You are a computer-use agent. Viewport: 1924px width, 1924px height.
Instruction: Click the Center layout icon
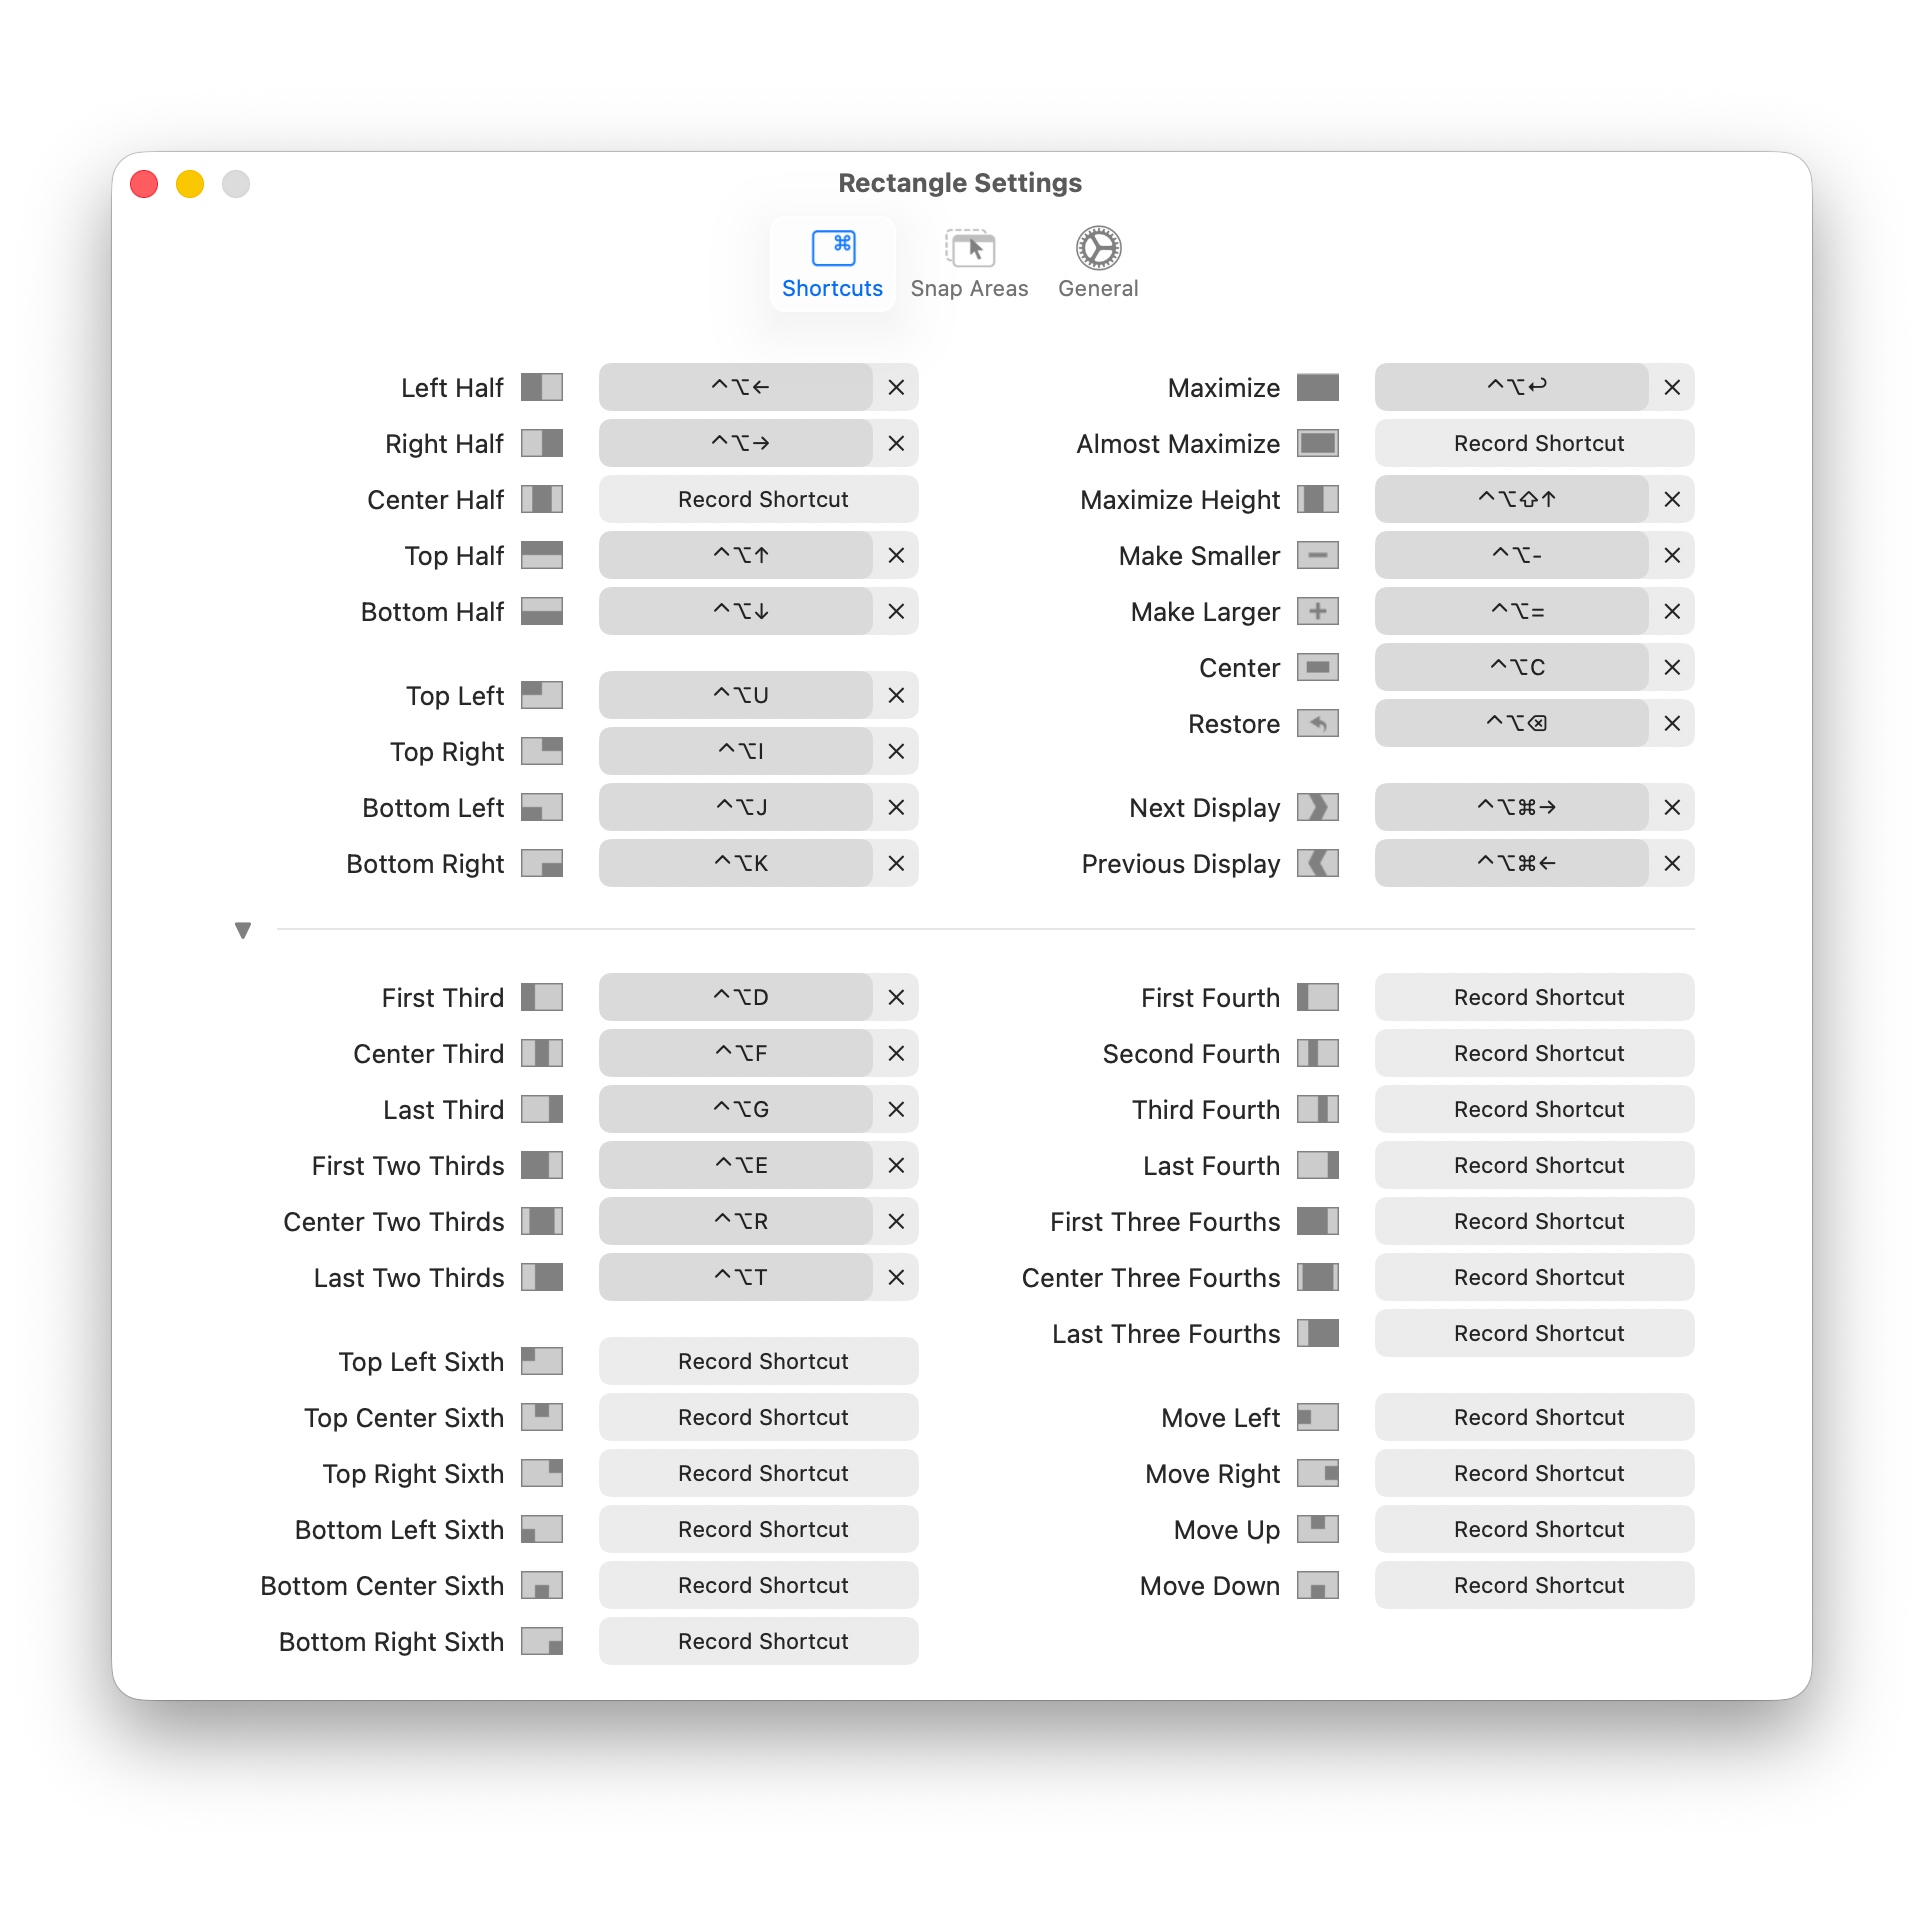(x=1317, y=667)
